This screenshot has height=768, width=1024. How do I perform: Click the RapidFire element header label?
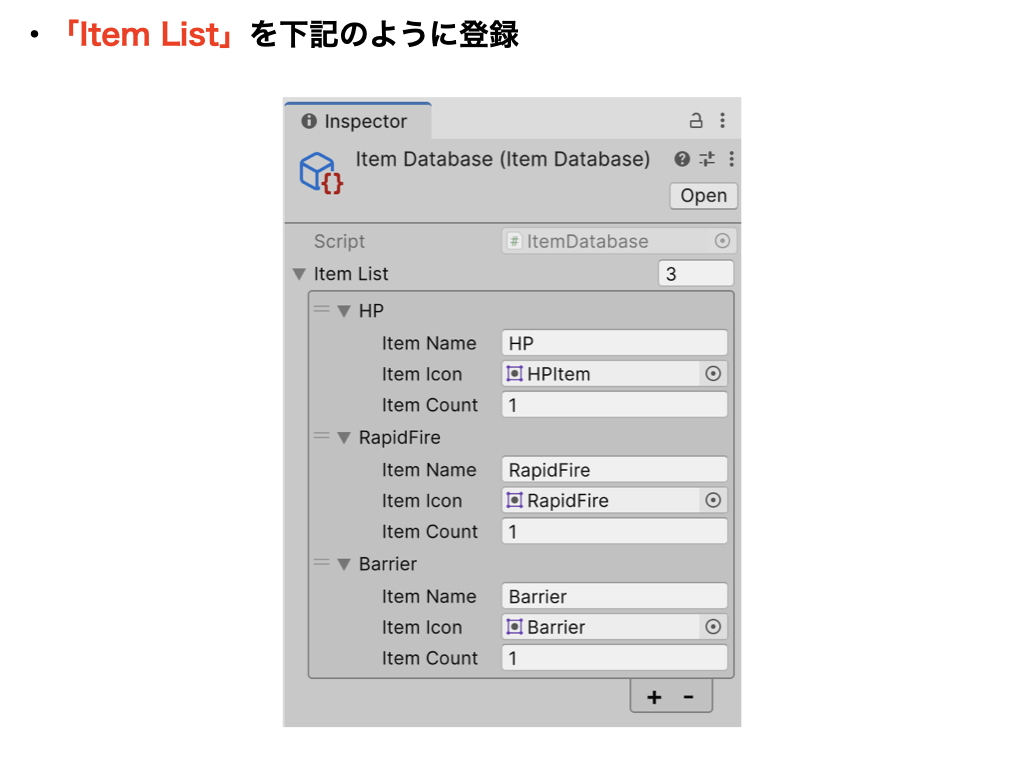coord(400,438)
